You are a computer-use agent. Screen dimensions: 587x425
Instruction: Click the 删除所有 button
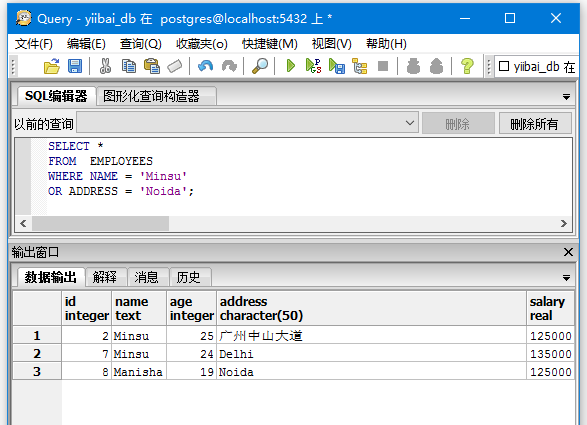(535, 123)
